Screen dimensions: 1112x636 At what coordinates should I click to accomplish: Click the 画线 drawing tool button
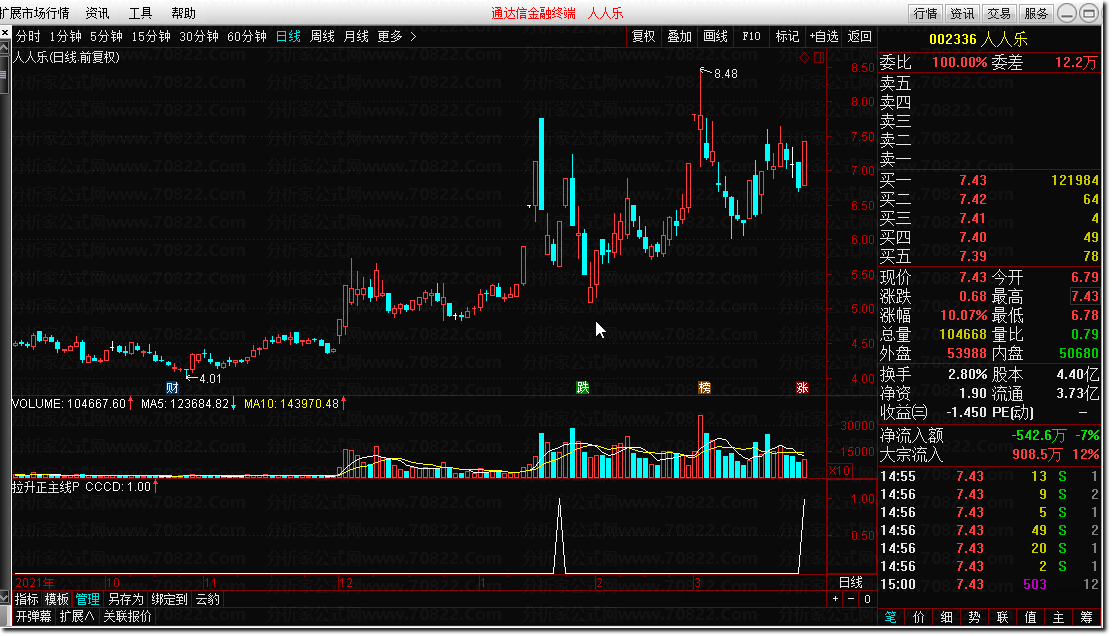tap(715, 36)
